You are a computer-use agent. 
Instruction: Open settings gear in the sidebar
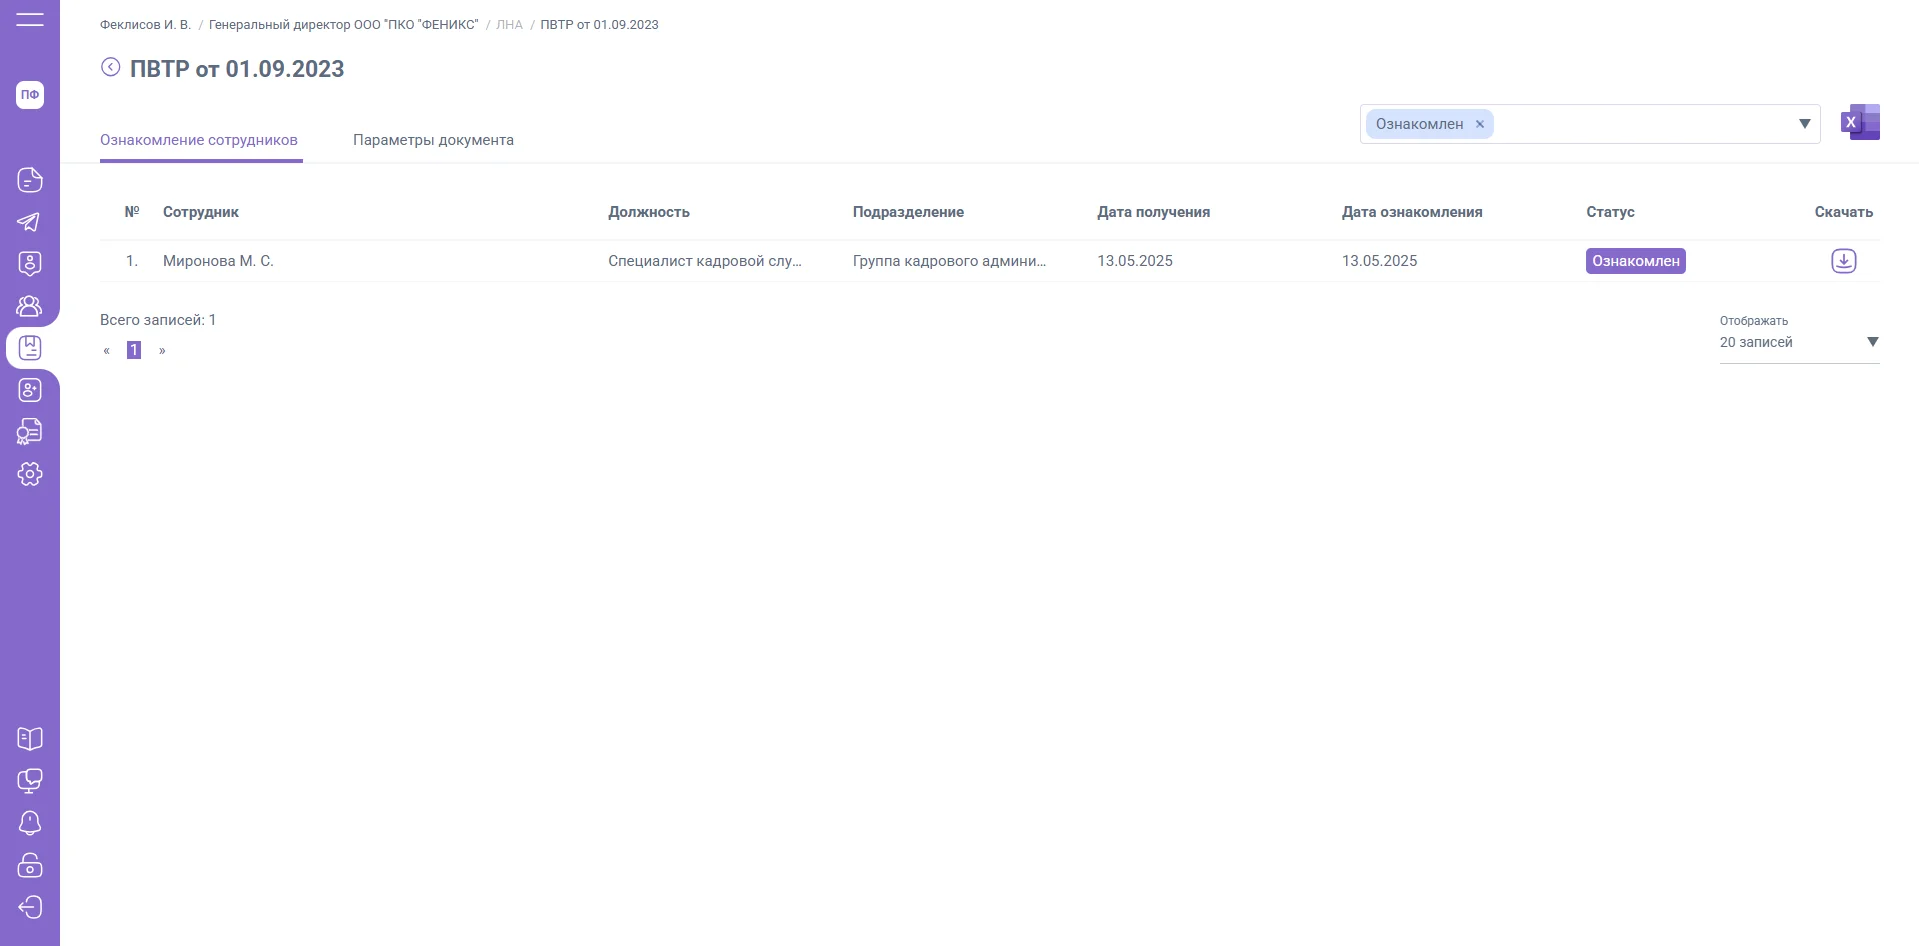(30, 474)
